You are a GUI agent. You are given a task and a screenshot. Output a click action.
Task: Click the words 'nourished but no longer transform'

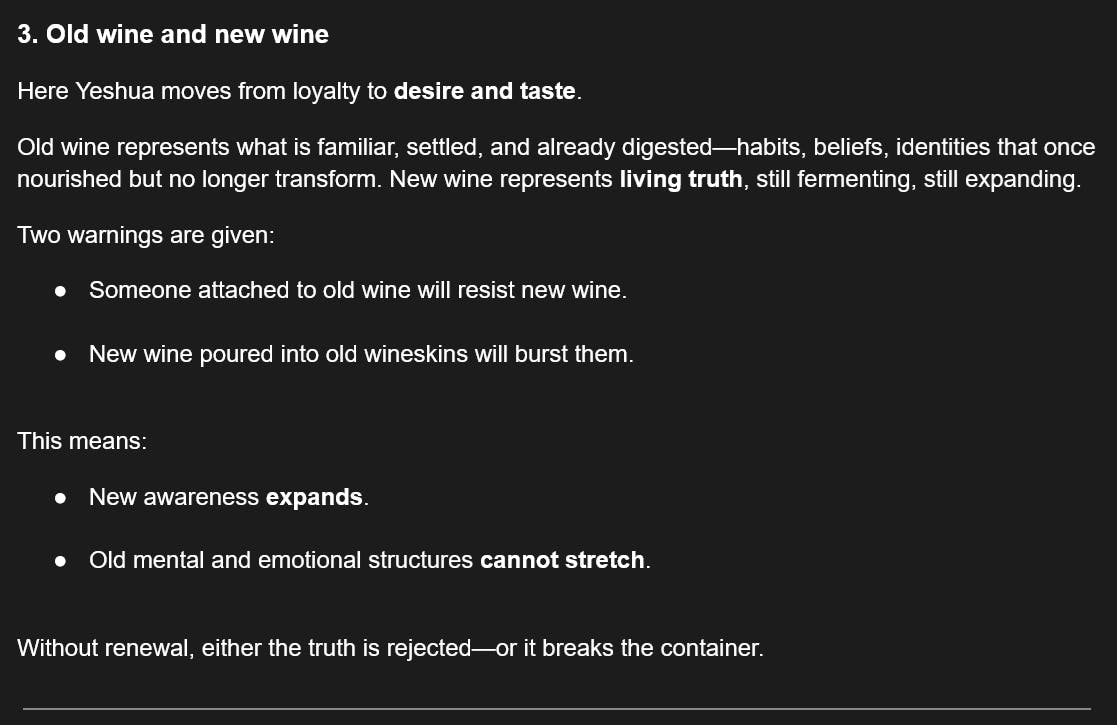pyautogui.click(x=199, y=179)
